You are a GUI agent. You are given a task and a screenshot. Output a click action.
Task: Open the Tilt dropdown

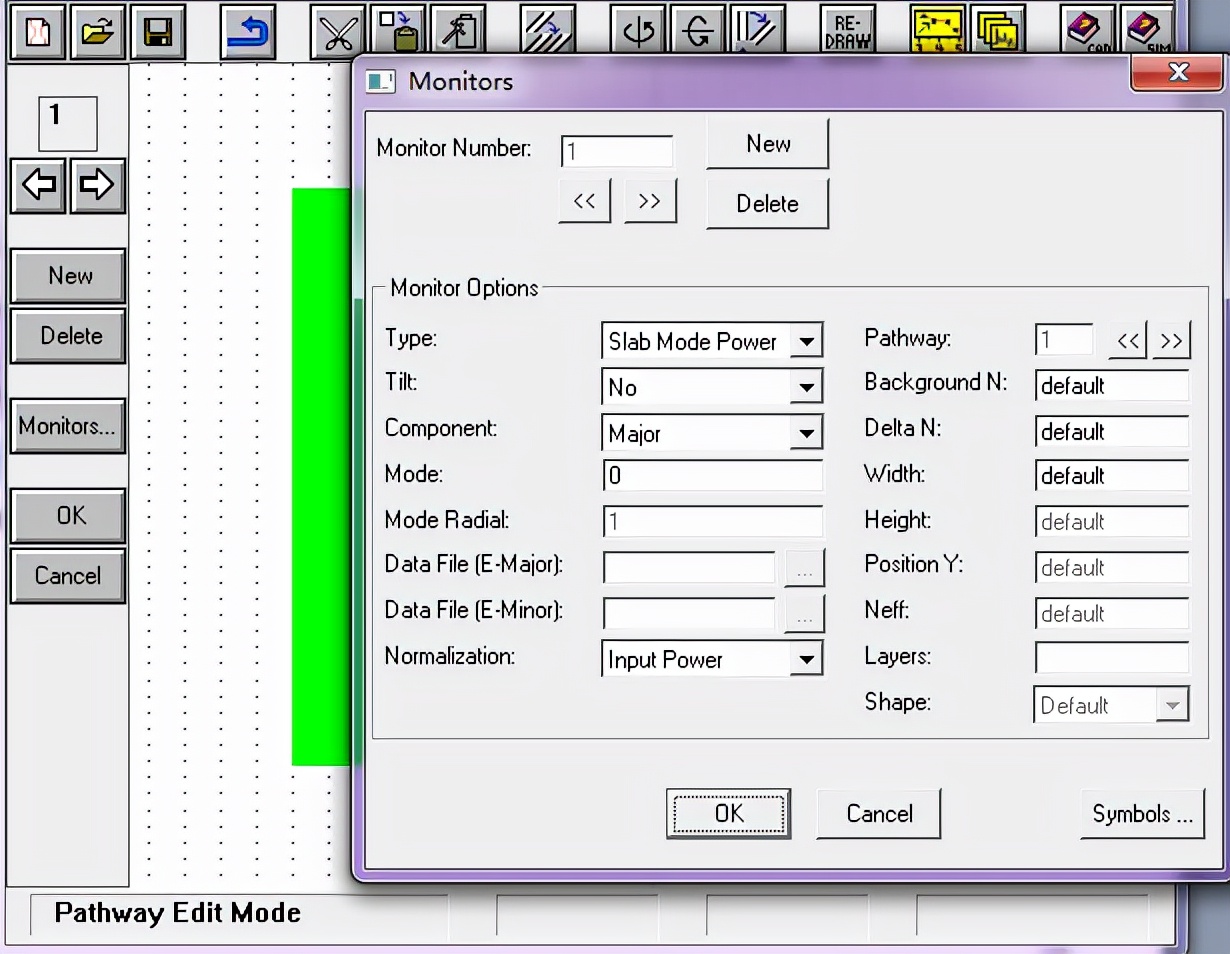(806, 387)
